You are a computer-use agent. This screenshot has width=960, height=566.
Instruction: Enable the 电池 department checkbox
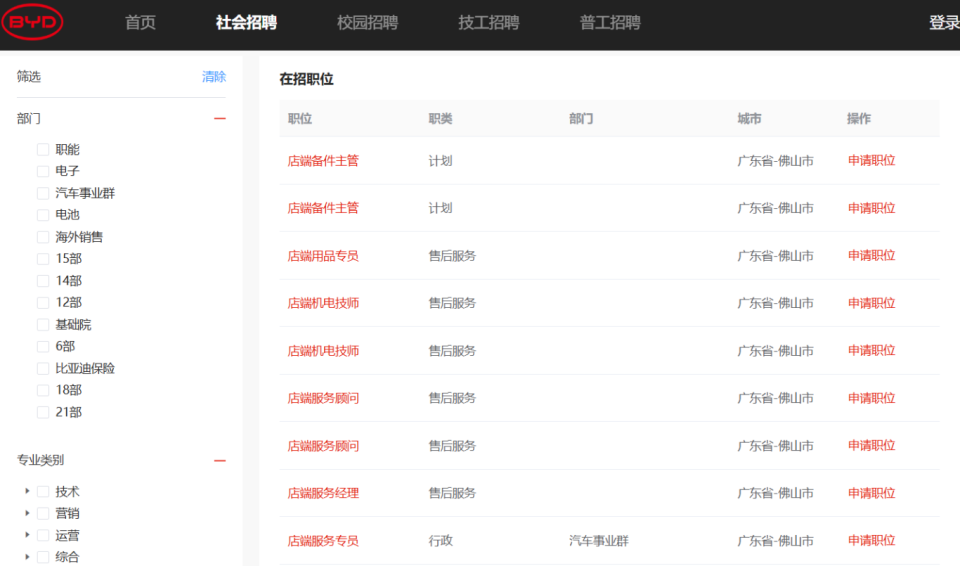pyautogui.click(x=43, y=215)
